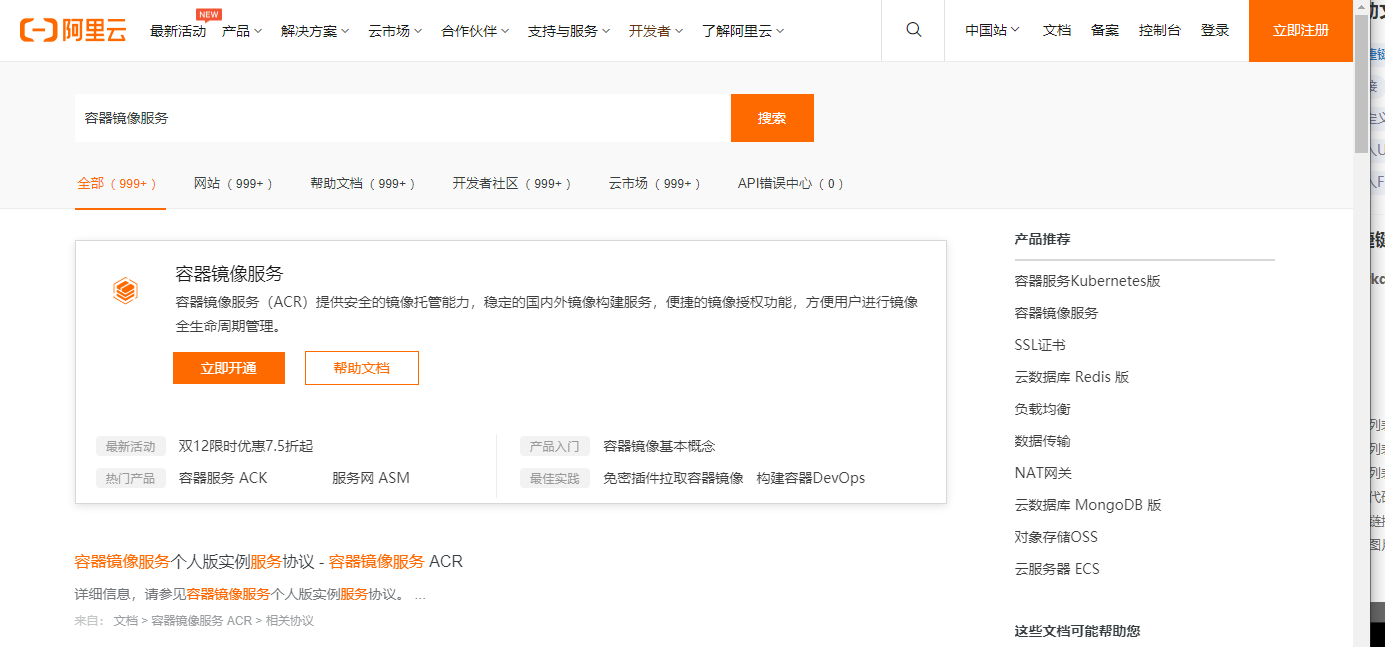Click the 容器镜像服务 product cube icon

click(125, 291)
